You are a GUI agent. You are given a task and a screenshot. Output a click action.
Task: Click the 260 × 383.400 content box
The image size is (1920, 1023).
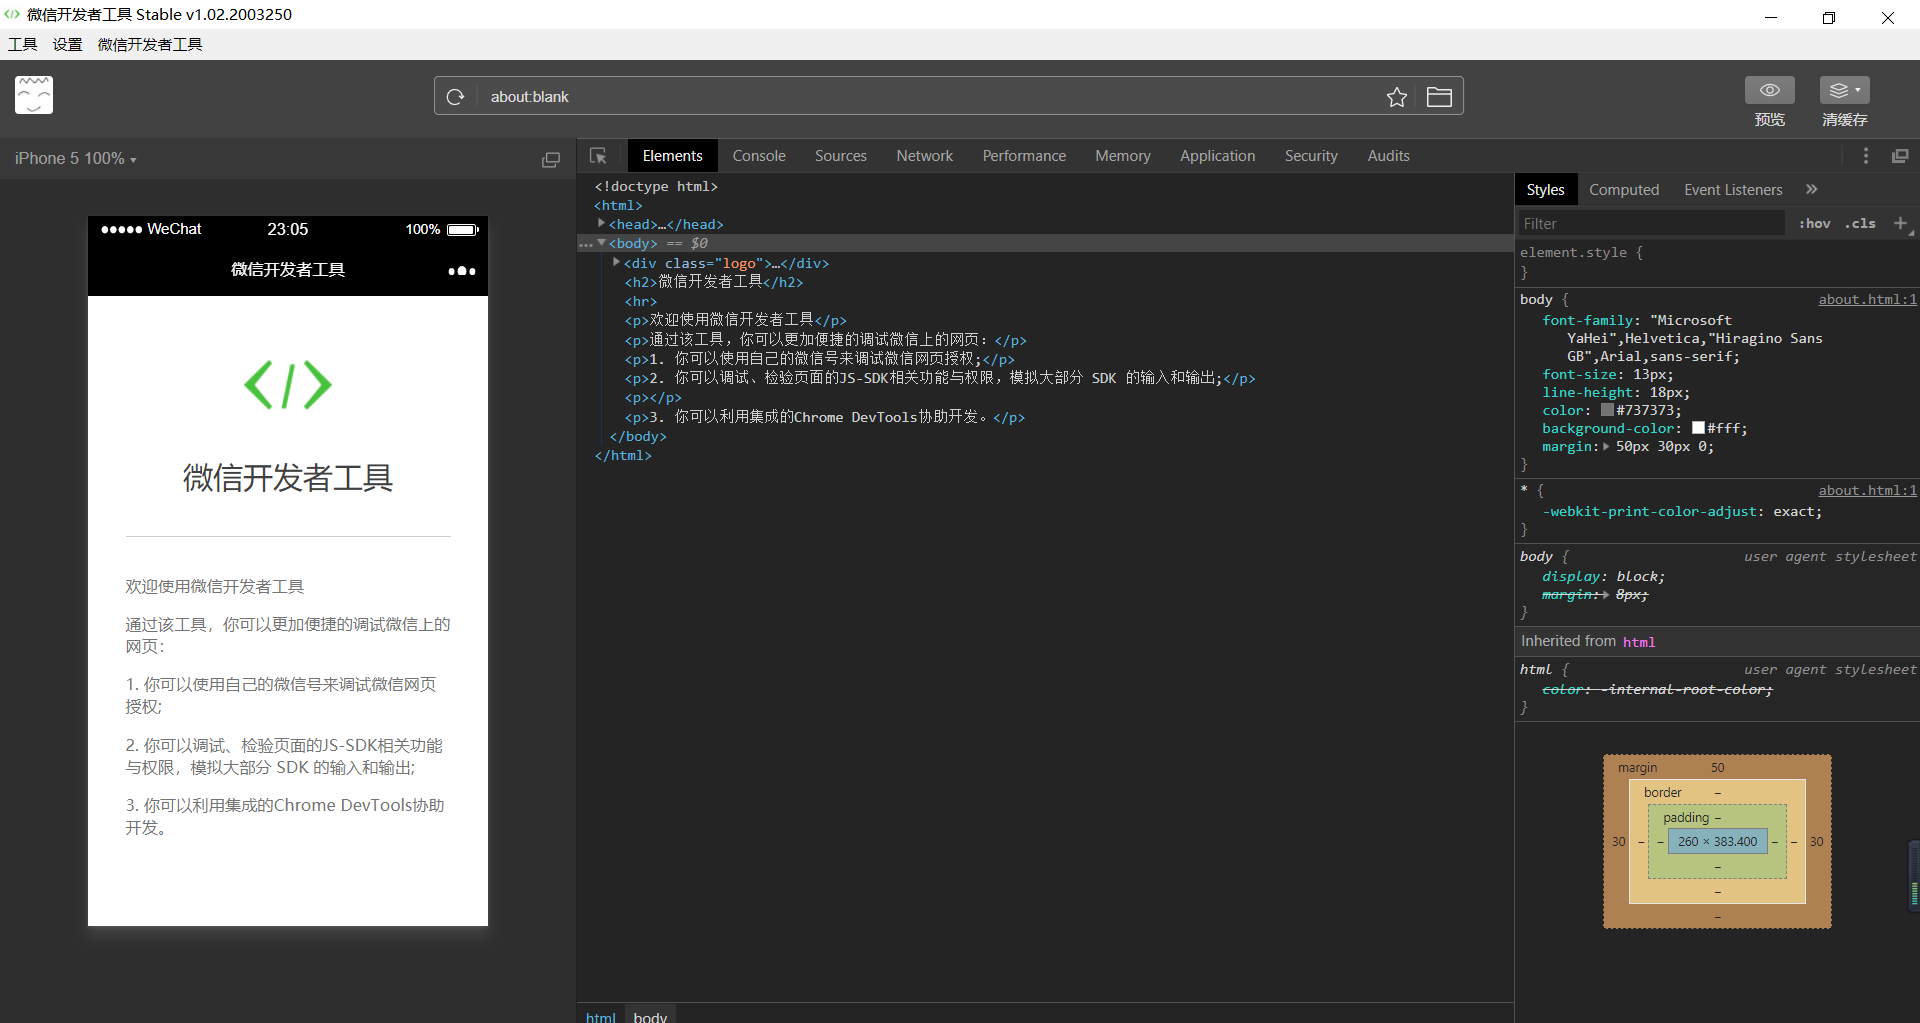tap(1717, 842)
